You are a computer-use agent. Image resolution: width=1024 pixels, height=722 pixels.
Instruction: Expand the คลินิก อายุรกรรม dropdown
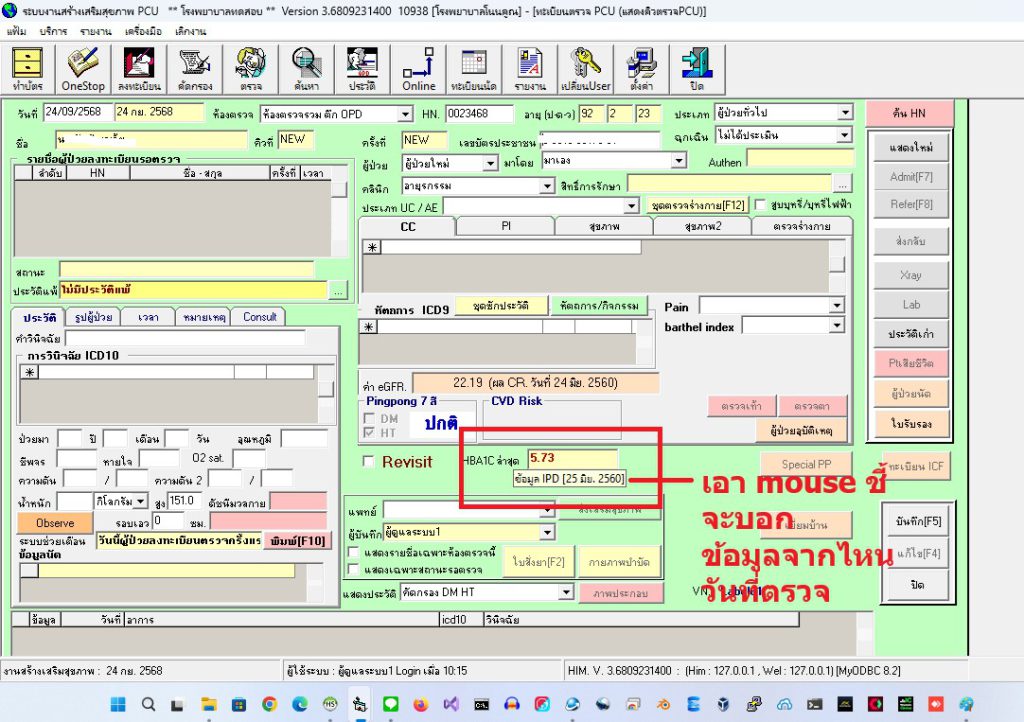click(547, 185)
